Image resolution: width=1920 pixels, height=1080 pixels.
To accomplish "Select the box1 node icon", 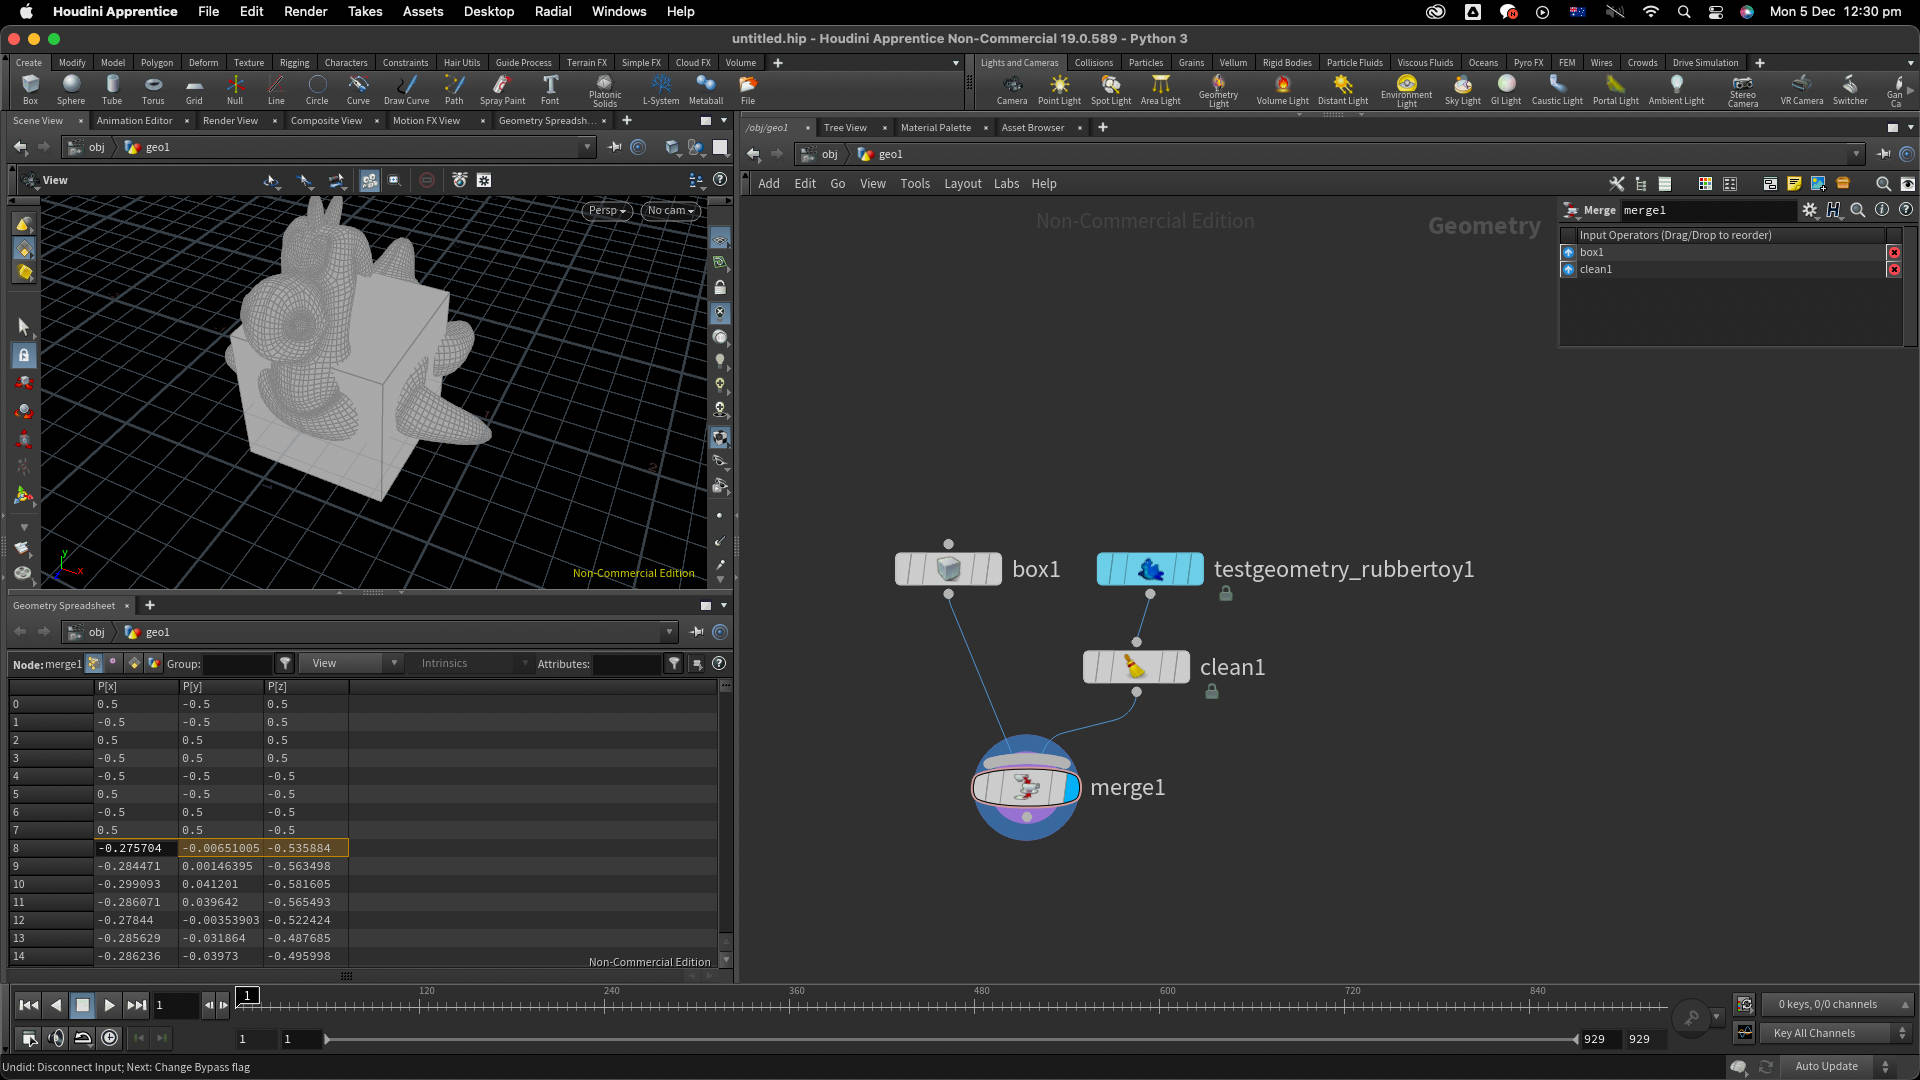I will tap(948, 569).
